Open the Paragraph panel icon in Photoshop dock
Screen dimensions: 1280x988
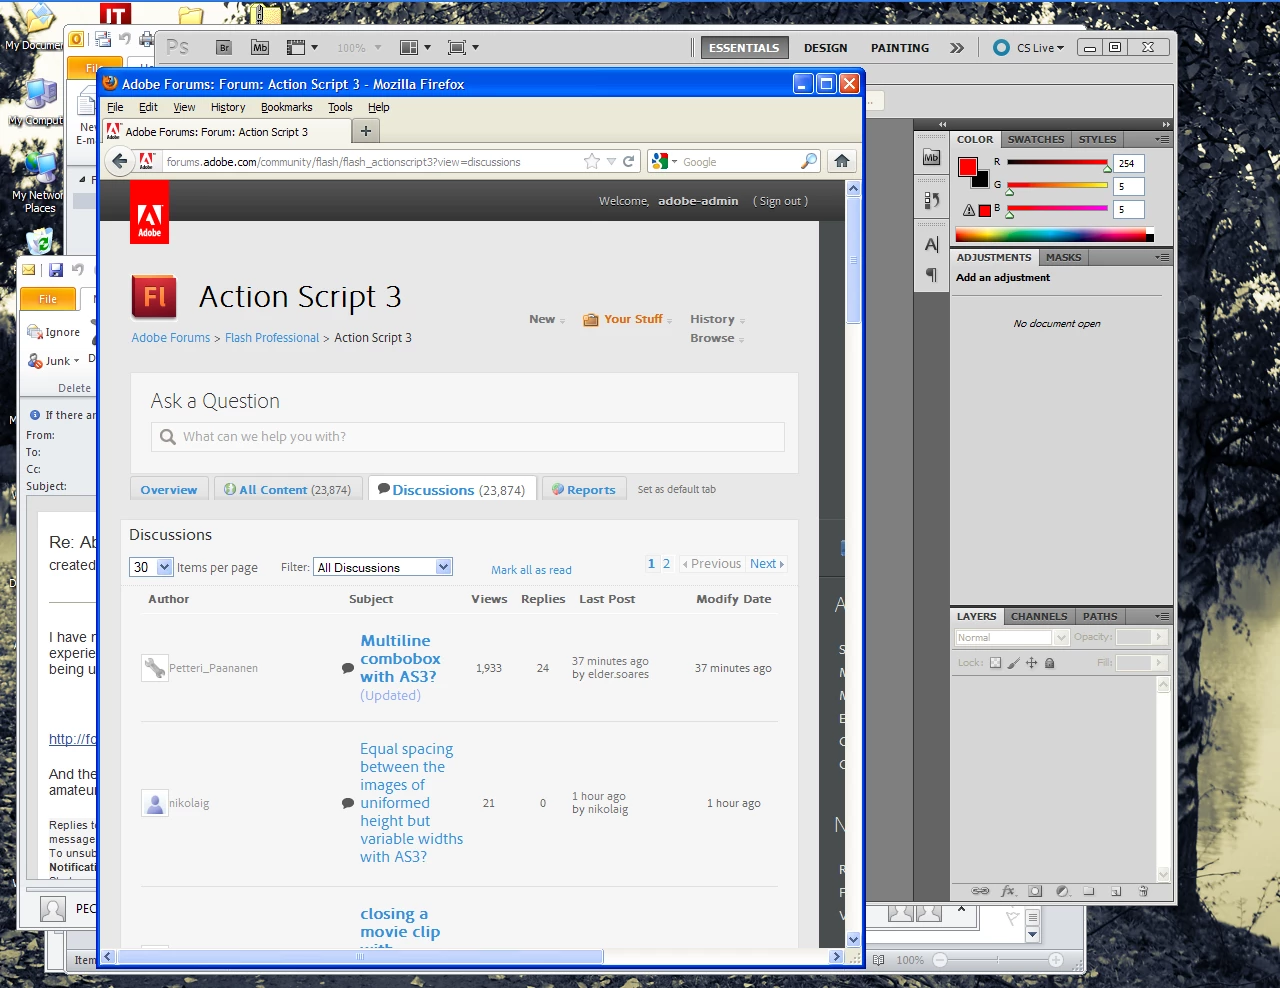[x=931, y=274]
